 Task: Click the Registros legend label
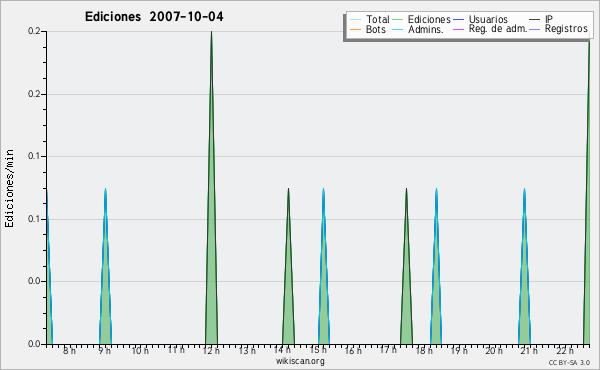566,29
